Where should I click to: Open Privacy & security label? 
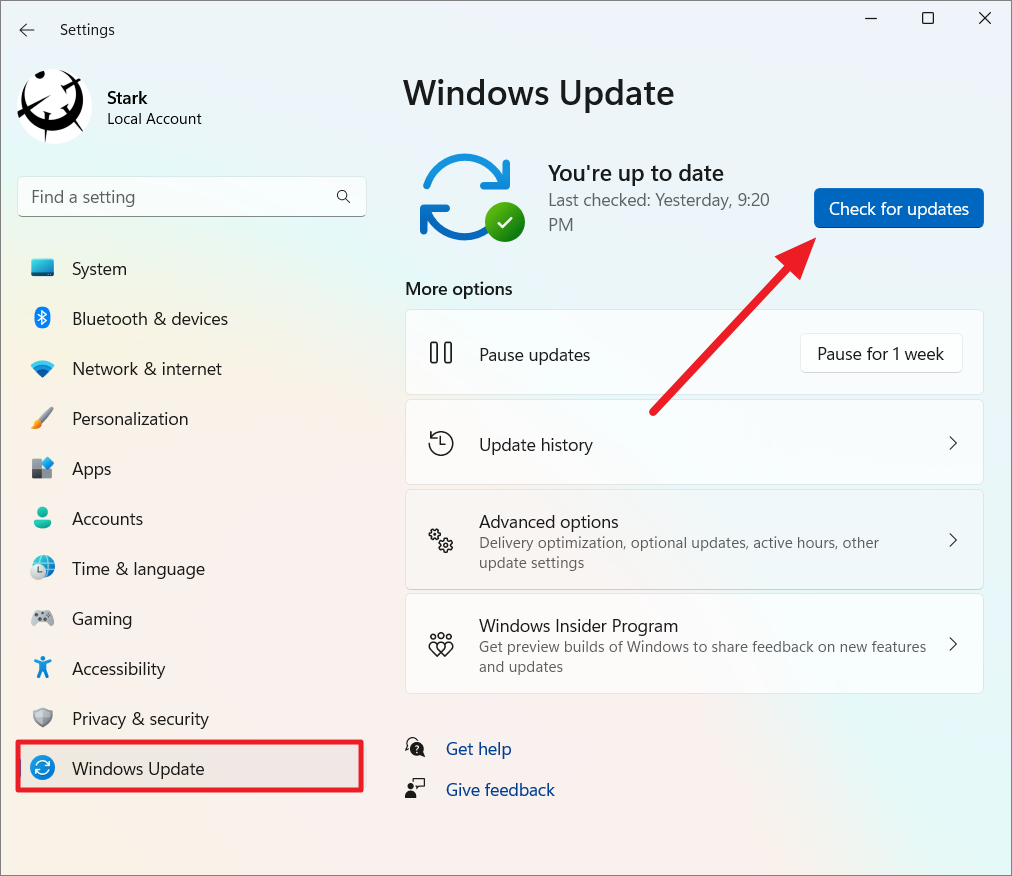coord(140,718)
